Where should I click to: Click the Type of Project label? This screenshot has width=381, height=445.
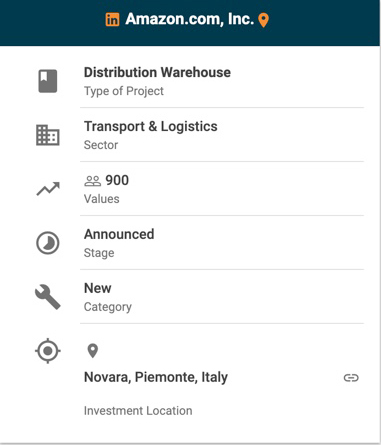pyautogui.click(x=124, y=91)
